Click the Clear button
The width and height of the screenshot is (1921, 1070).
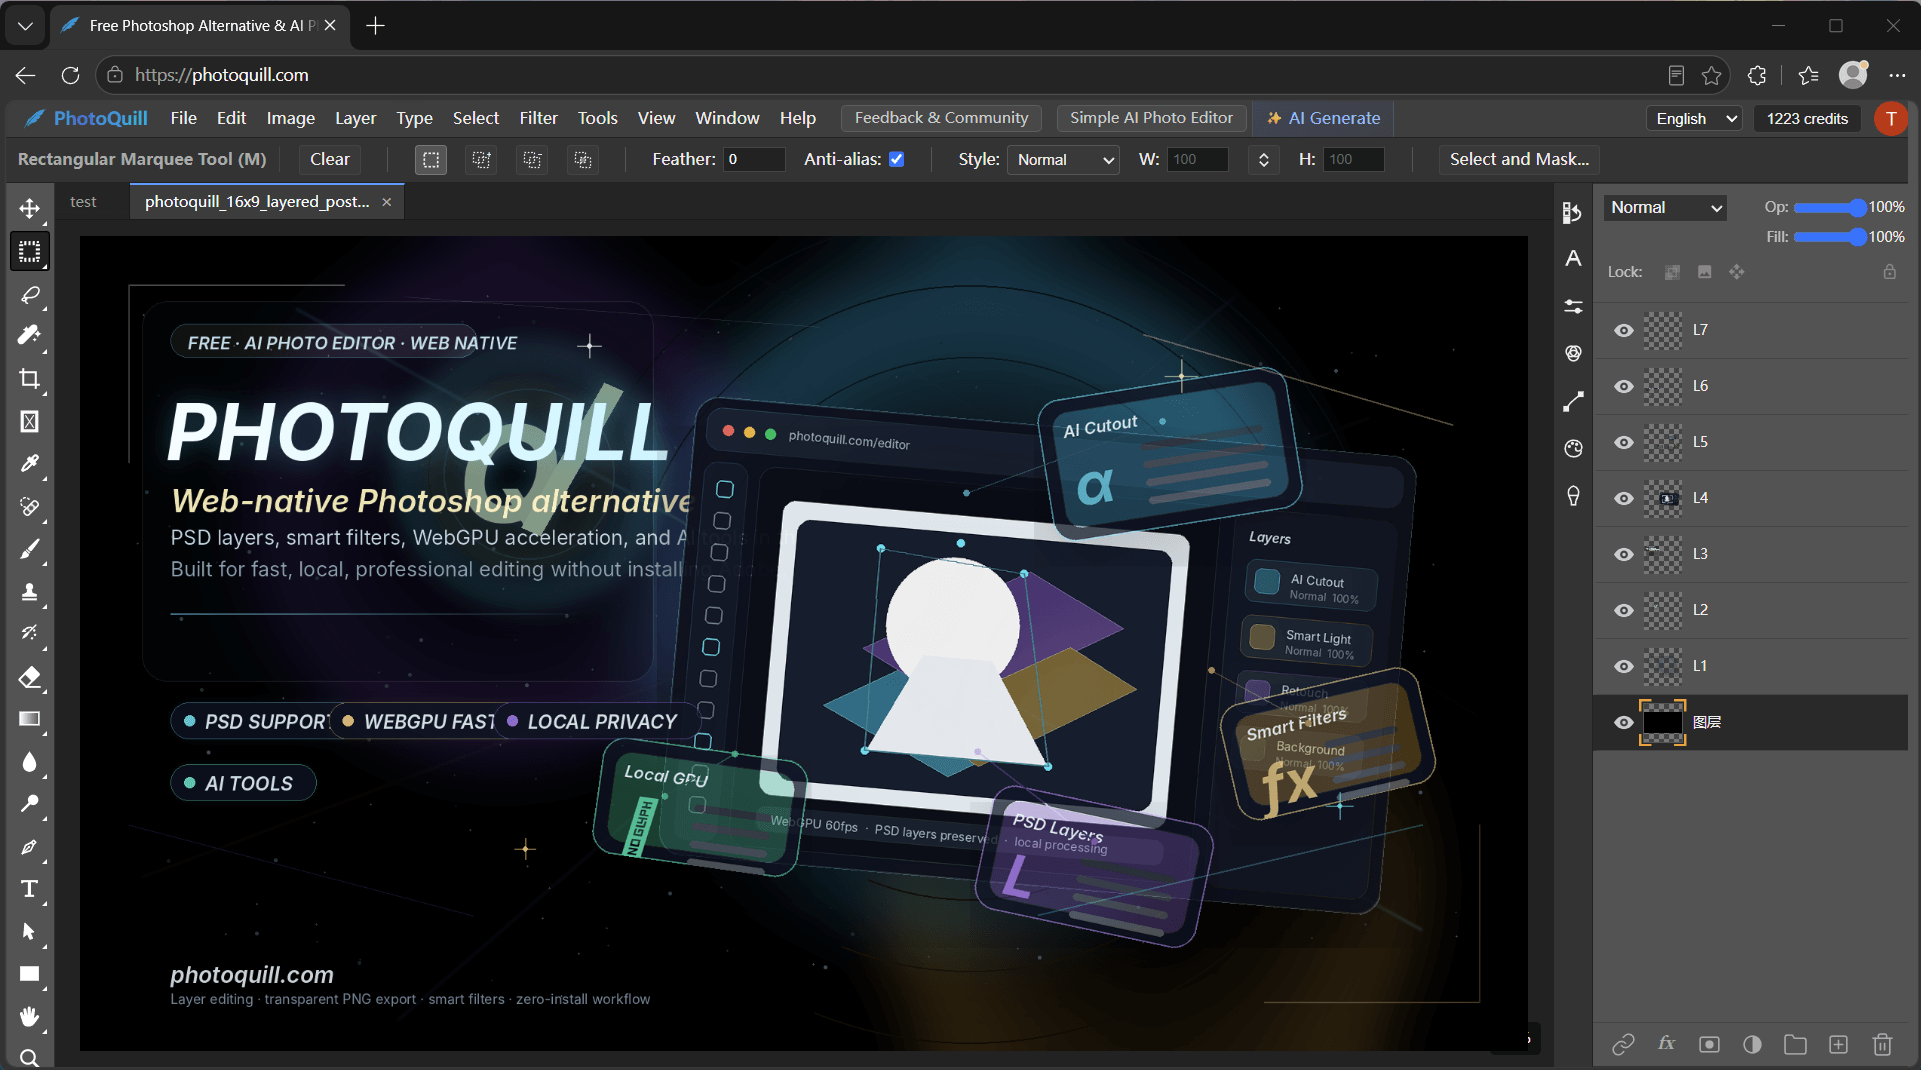coord(330,159)
